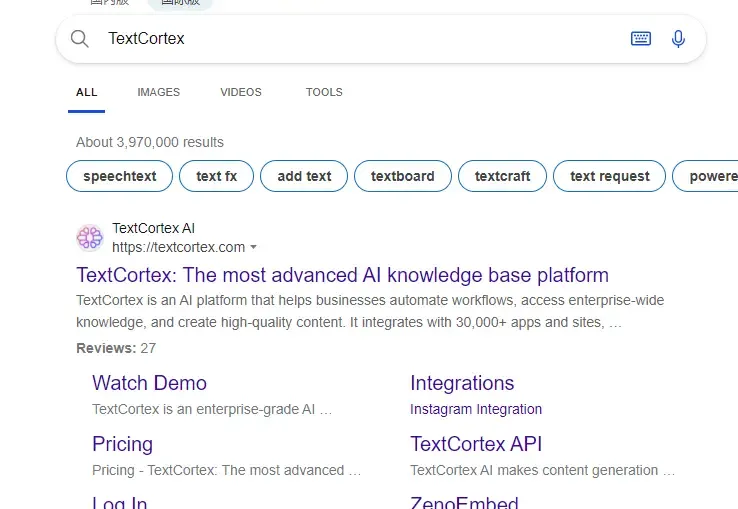Choose the 'add text' related search chip
The width and height of the screenshot is (738, 509).
(x=304, y=176)
